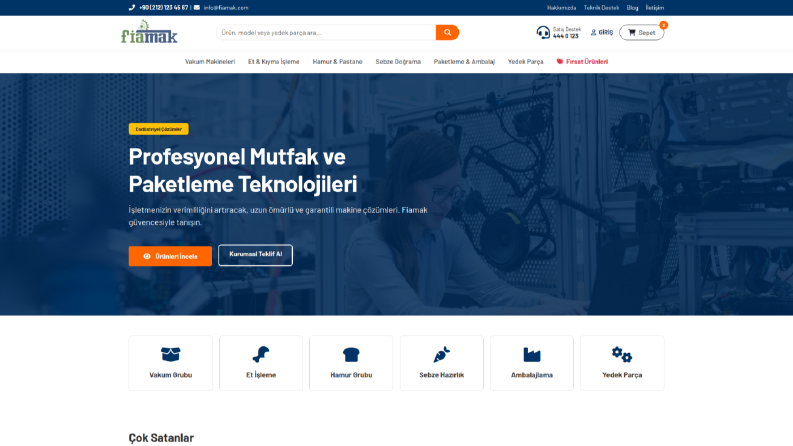
Task: Click the Çok Satanlar heading
Action: coord(161,438)
